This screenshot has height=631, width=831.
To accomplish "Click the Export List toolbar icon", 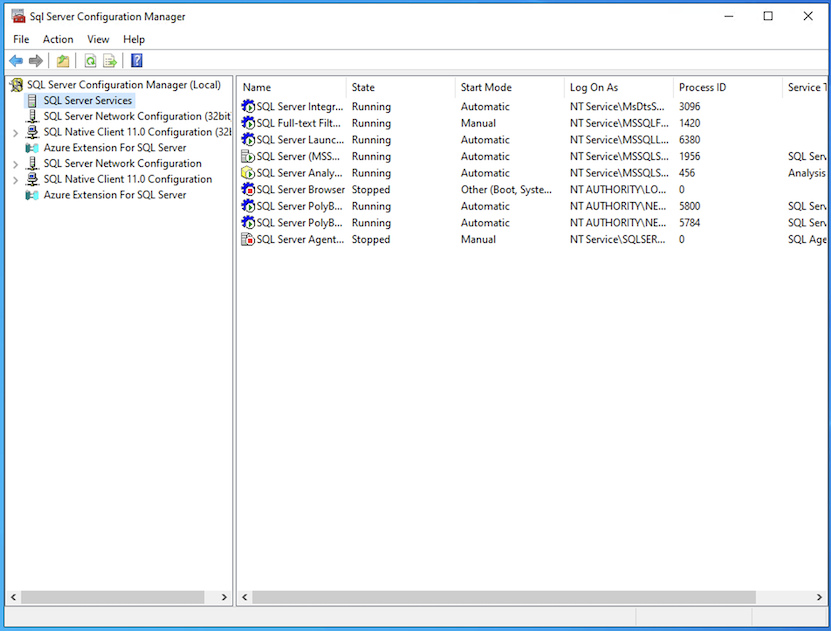I will click(x=110, y=61).
